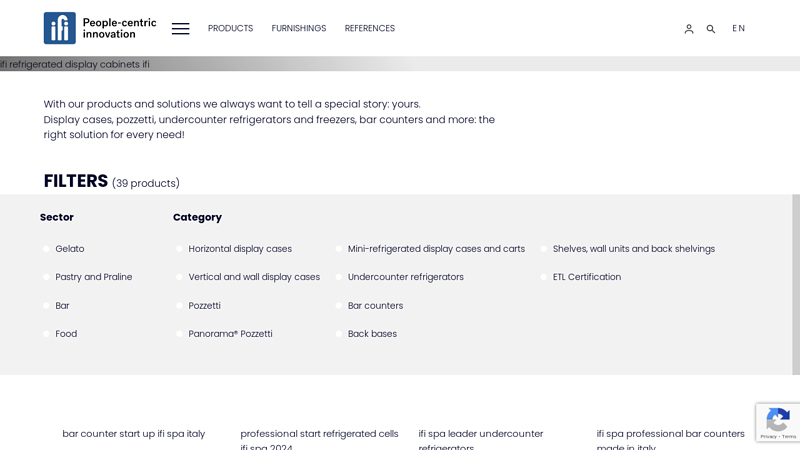Filter by Shelves, wall units and back shelvings
The height and width of the screenshot is (450, 800).
(x=628, y=249)
